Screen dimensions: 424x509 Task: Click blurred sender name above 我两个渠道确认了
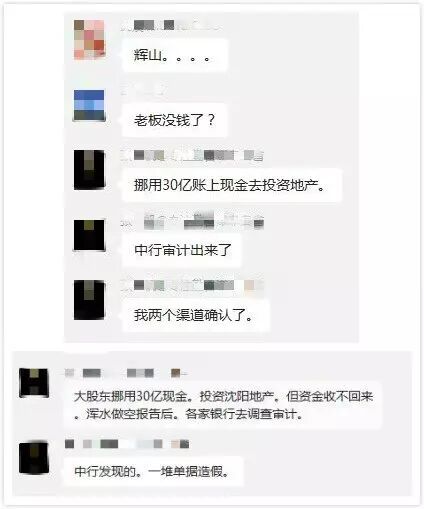192,285
